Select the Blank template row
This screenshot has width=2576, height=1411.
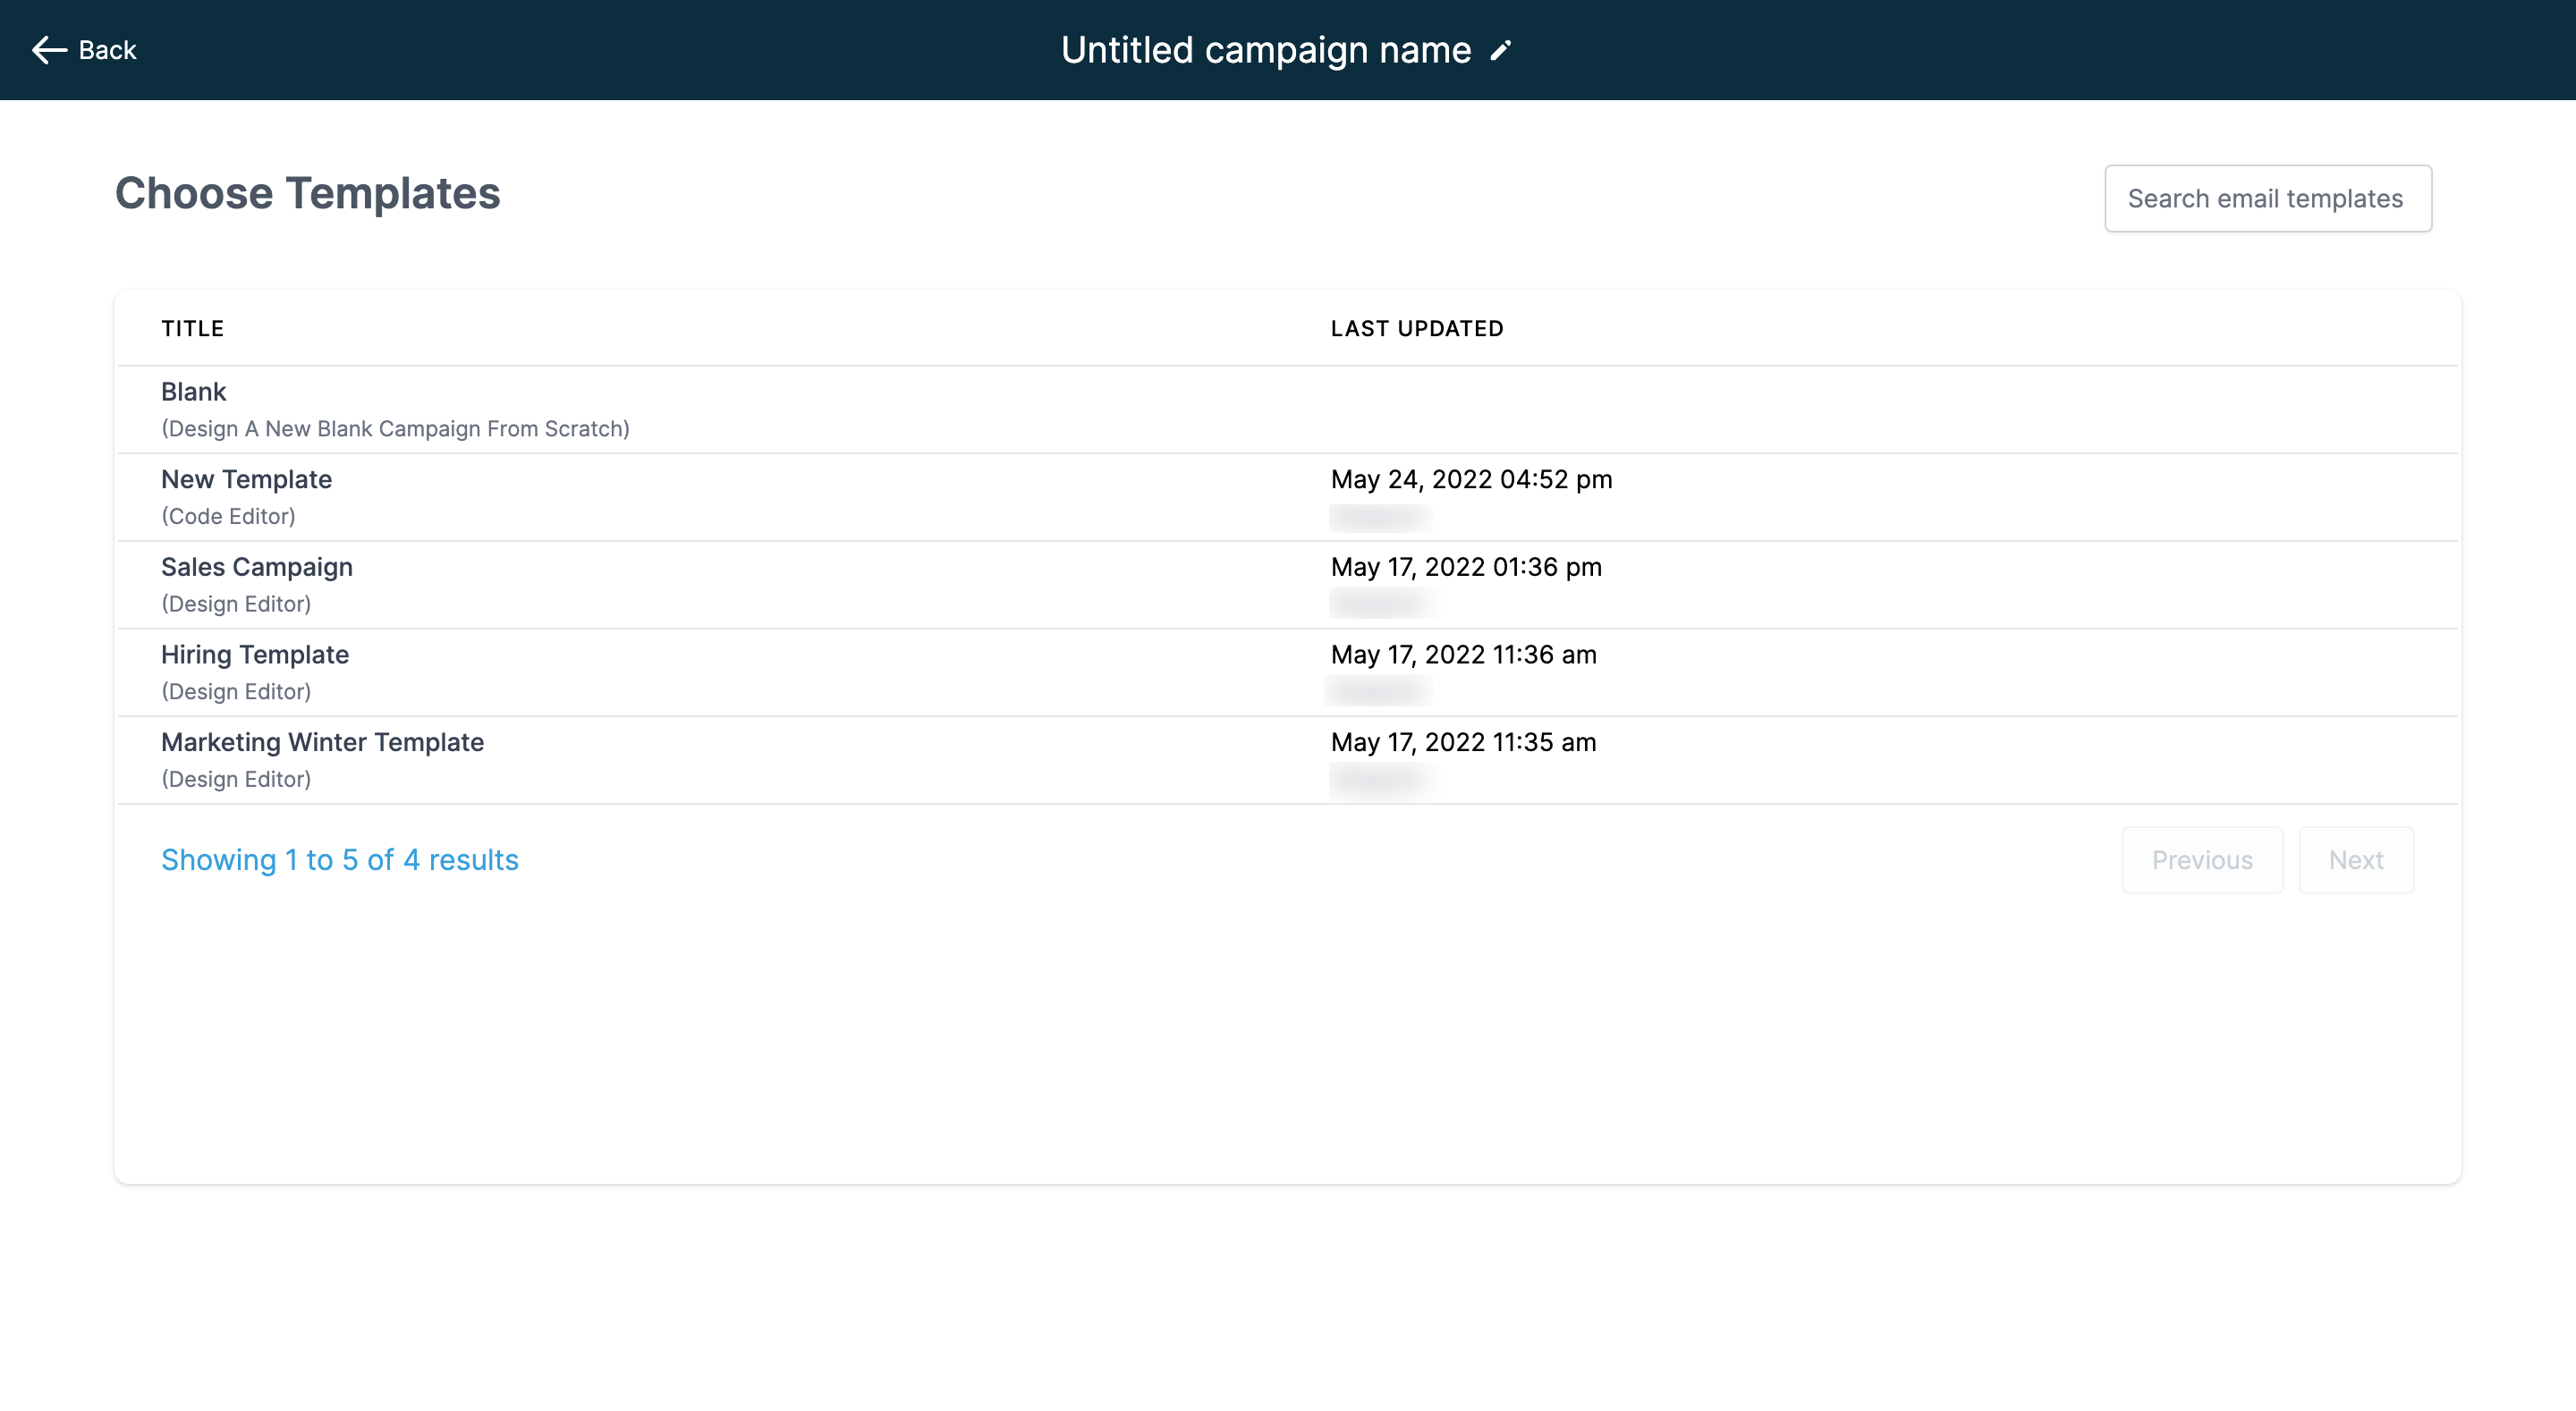click(x=194, y=392)
